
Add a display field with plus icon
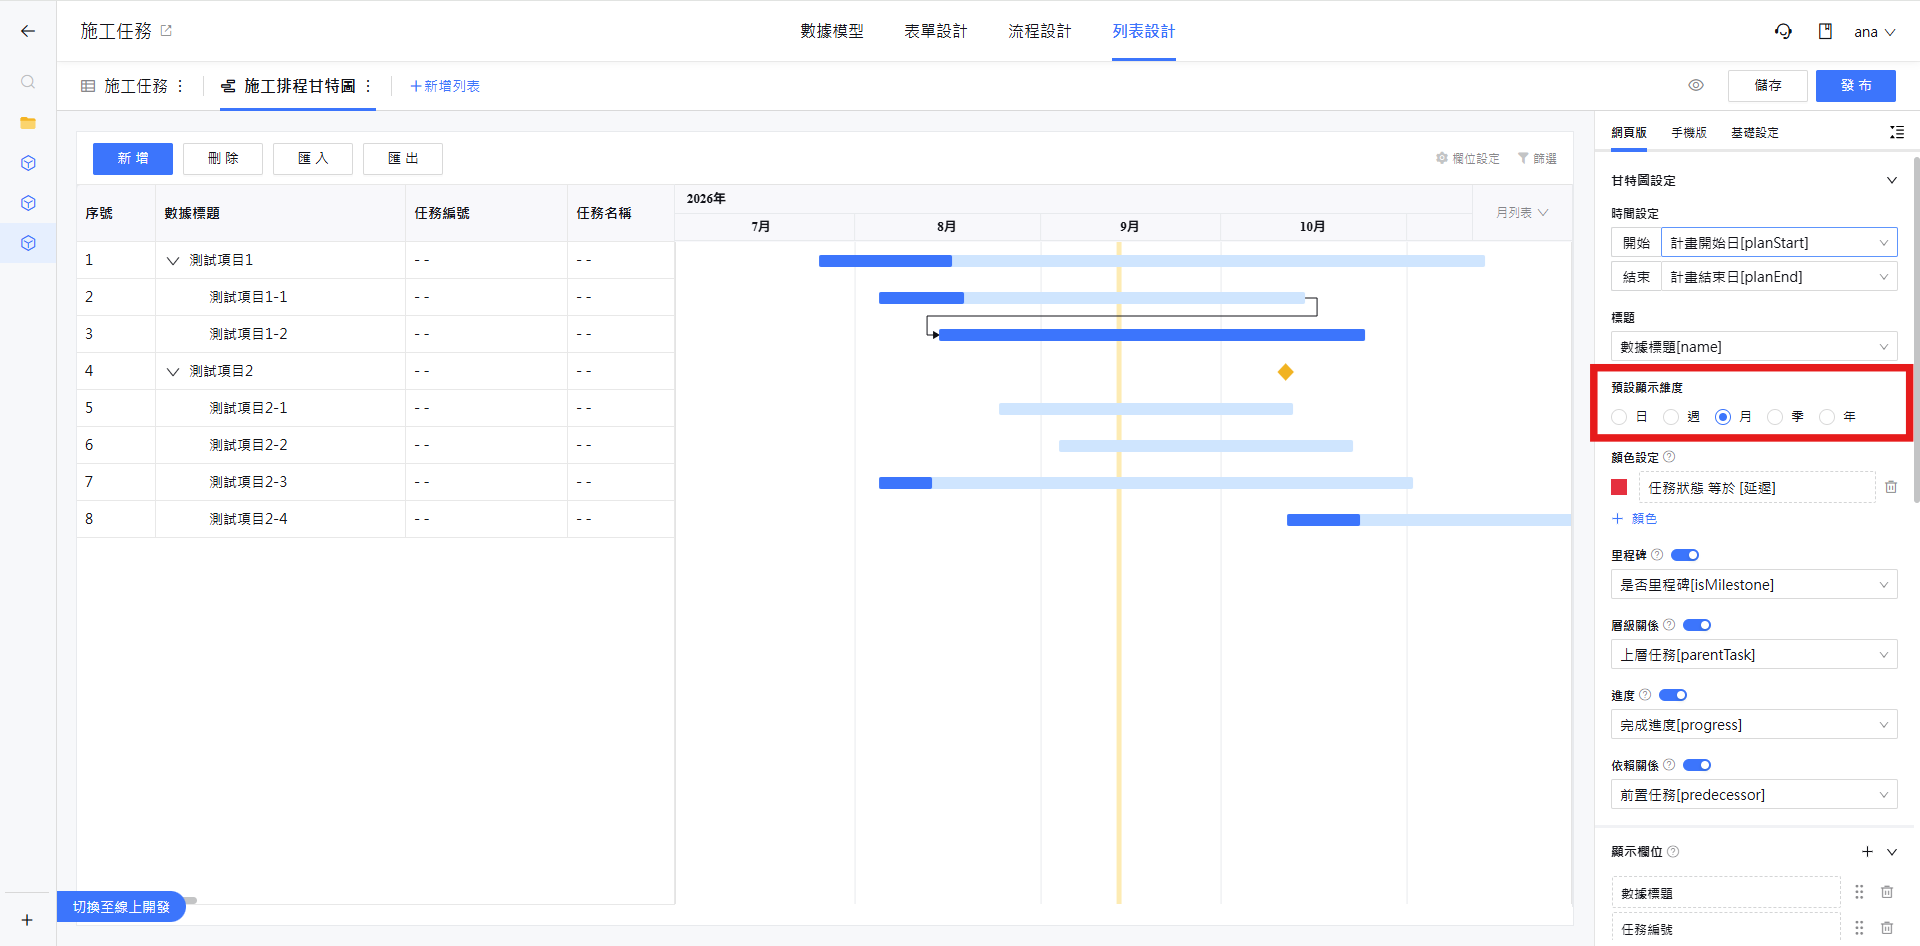1867,852
